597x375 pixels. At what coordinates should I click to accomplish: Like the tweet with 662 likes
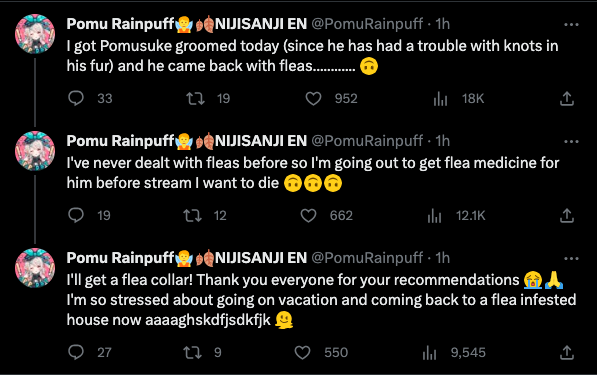pos(308,215)
